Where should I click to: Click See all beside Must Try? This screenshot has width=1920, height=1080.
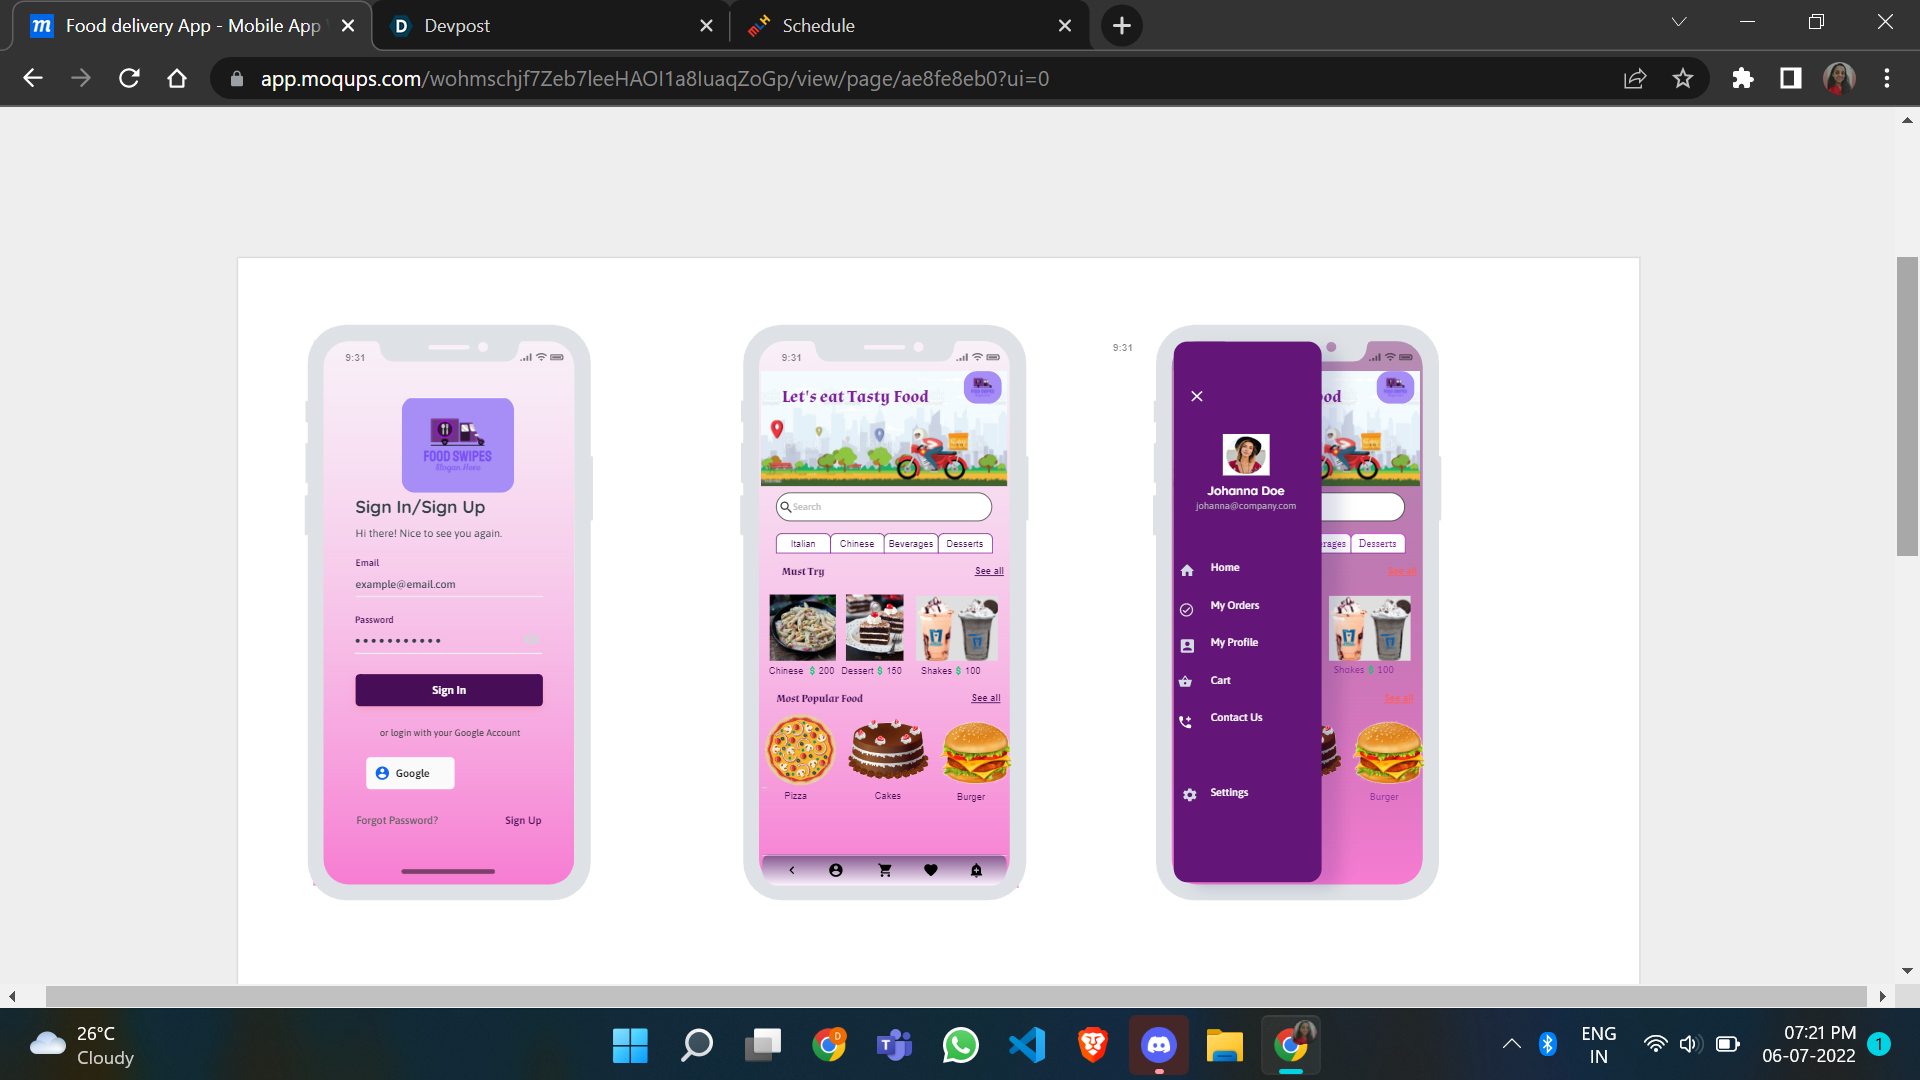pyautogui.click(x=989, y=571)
